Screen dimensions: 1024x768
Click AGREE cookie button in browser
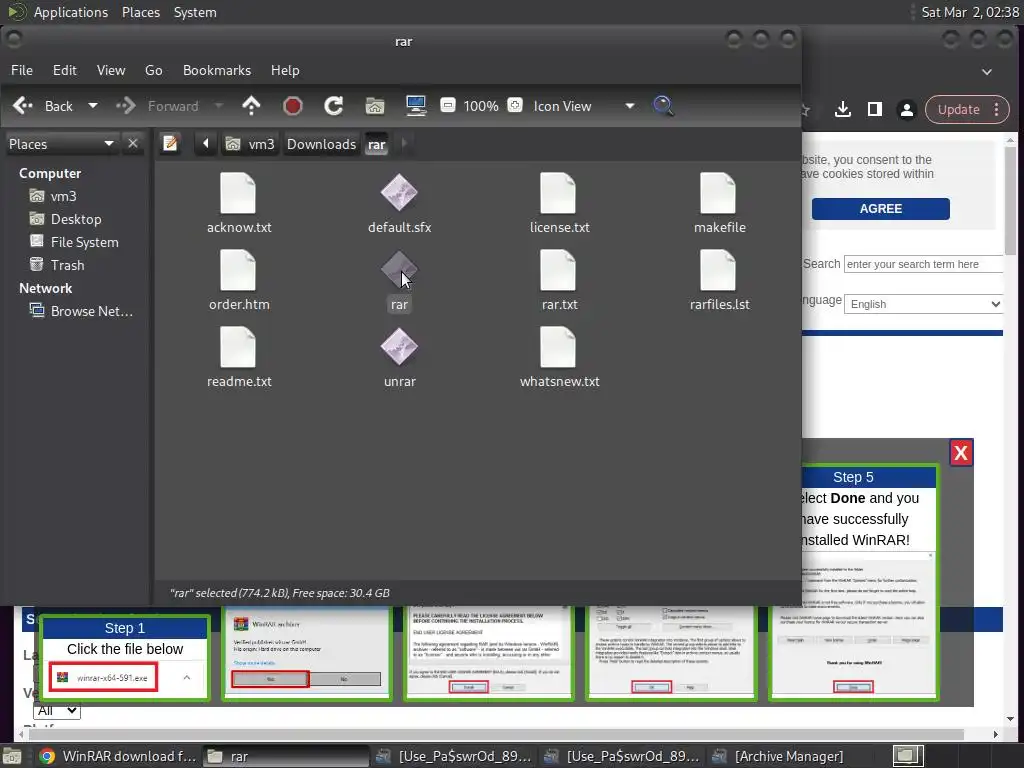[x=880, y=208]
